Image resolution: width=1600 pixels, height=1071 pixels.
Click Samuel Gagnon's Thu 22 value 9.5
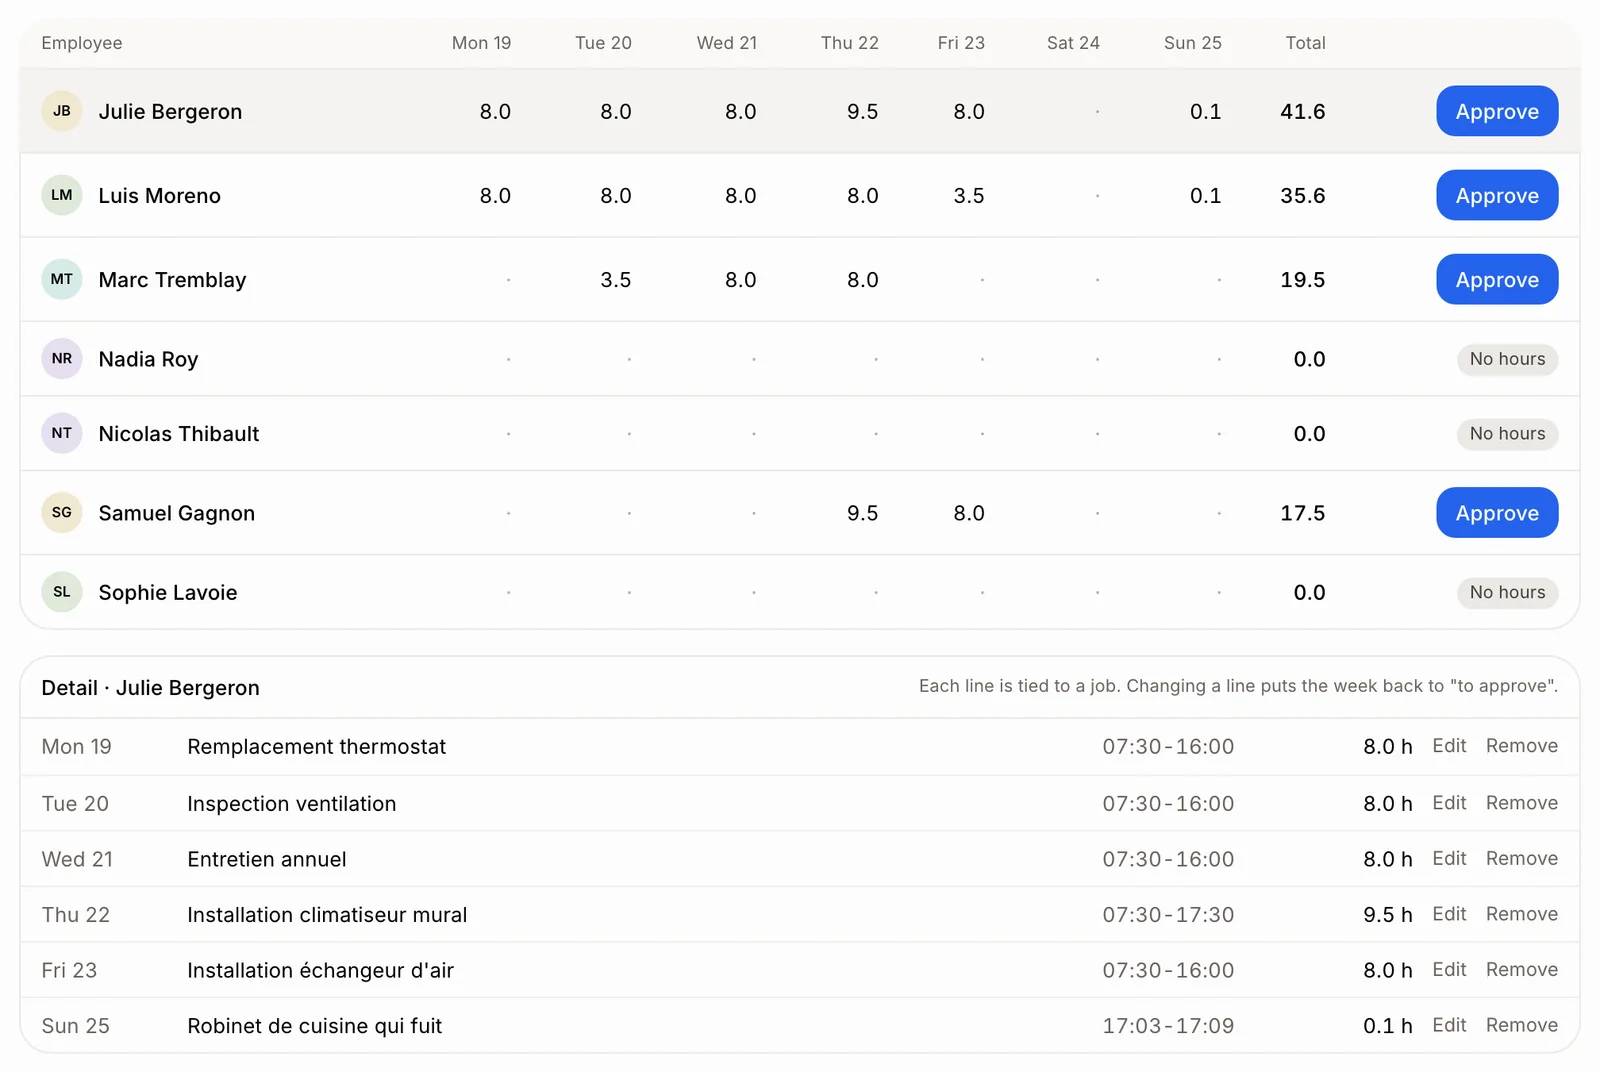click(862, 513)
